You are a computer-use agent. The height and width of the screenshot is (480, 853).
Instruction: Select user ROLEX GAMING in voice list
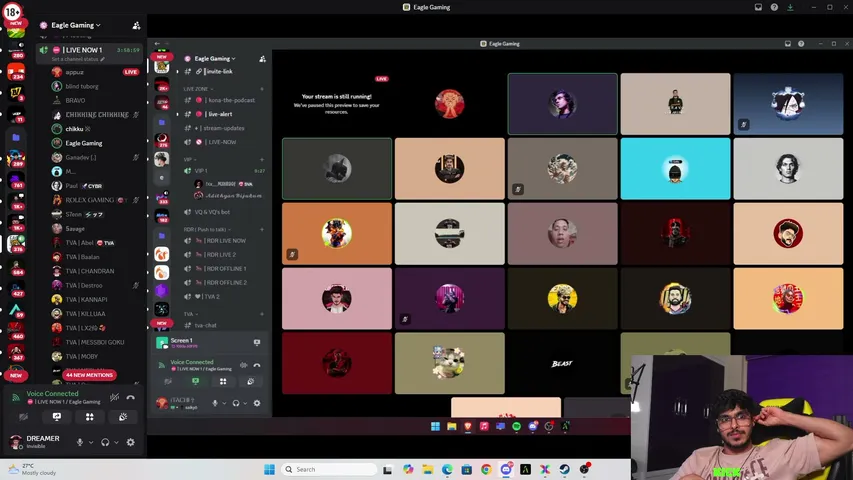[96, 200]
